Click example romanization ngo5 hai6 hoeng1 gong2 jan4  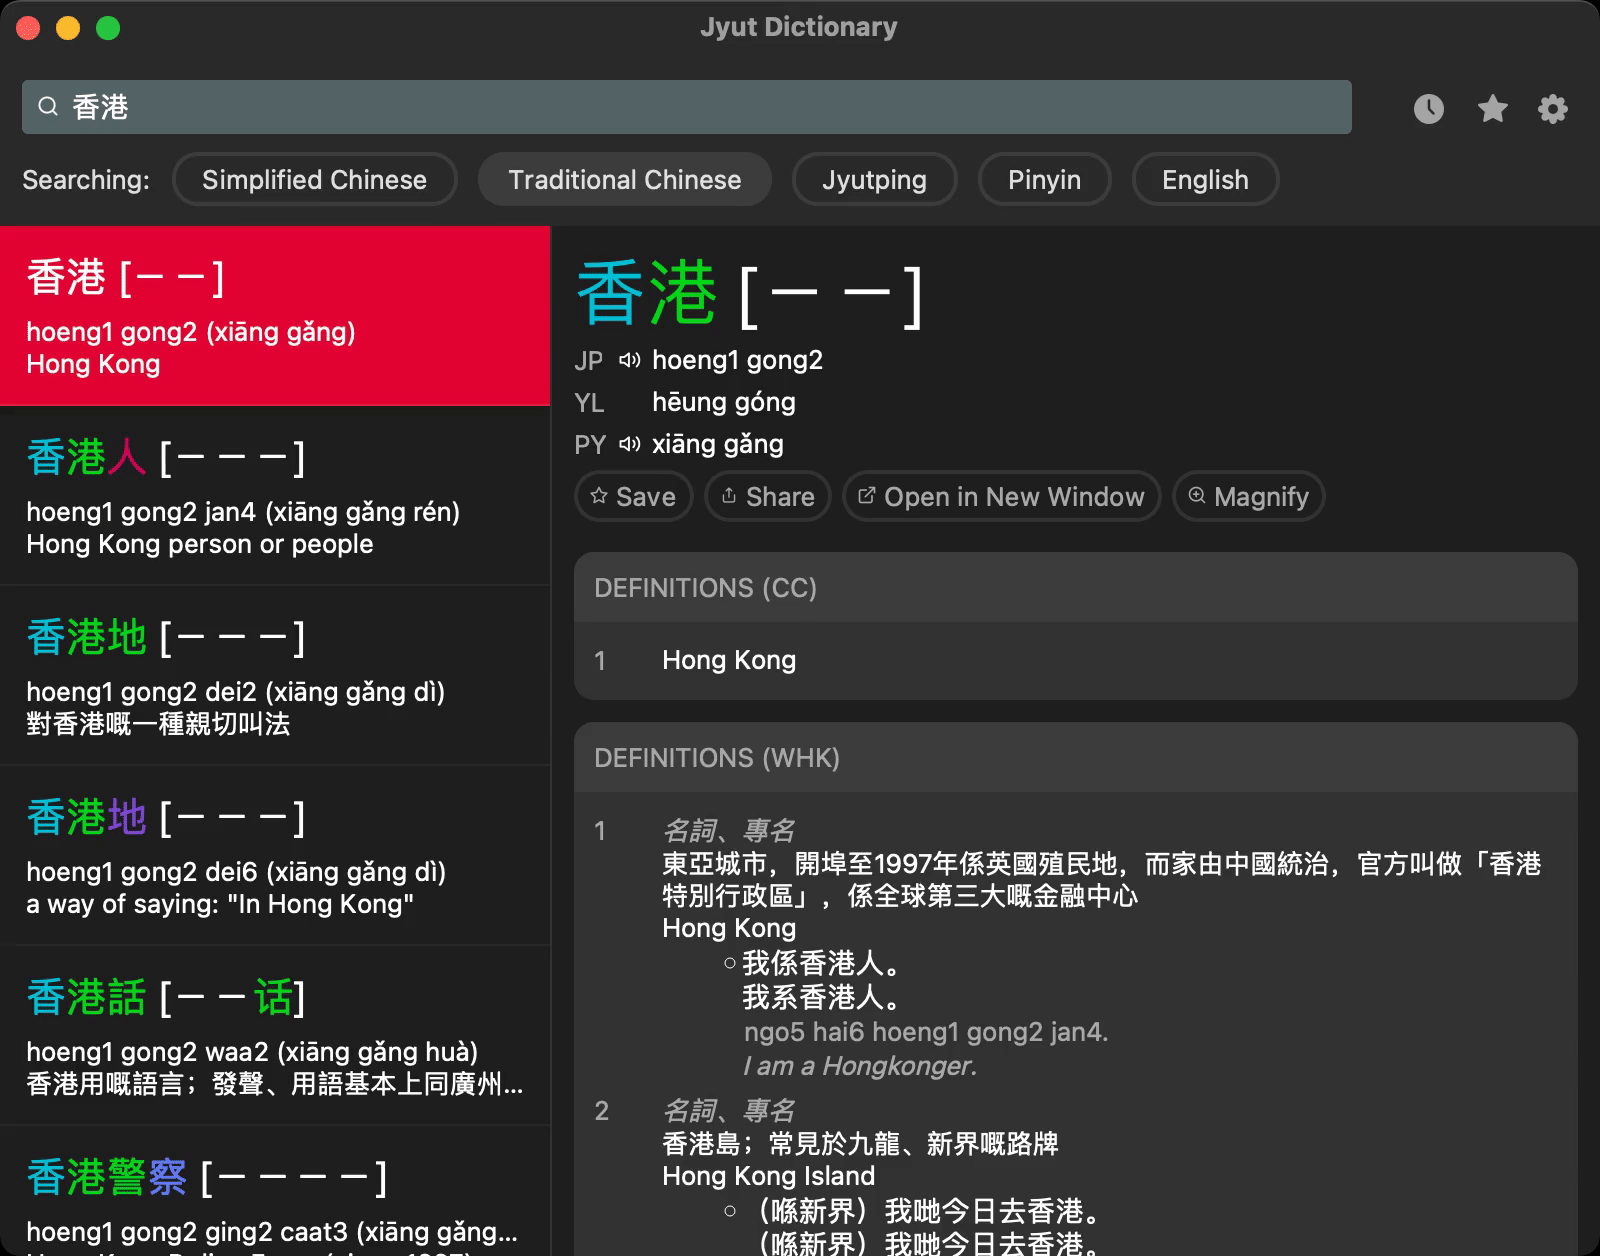(926, 1032)
